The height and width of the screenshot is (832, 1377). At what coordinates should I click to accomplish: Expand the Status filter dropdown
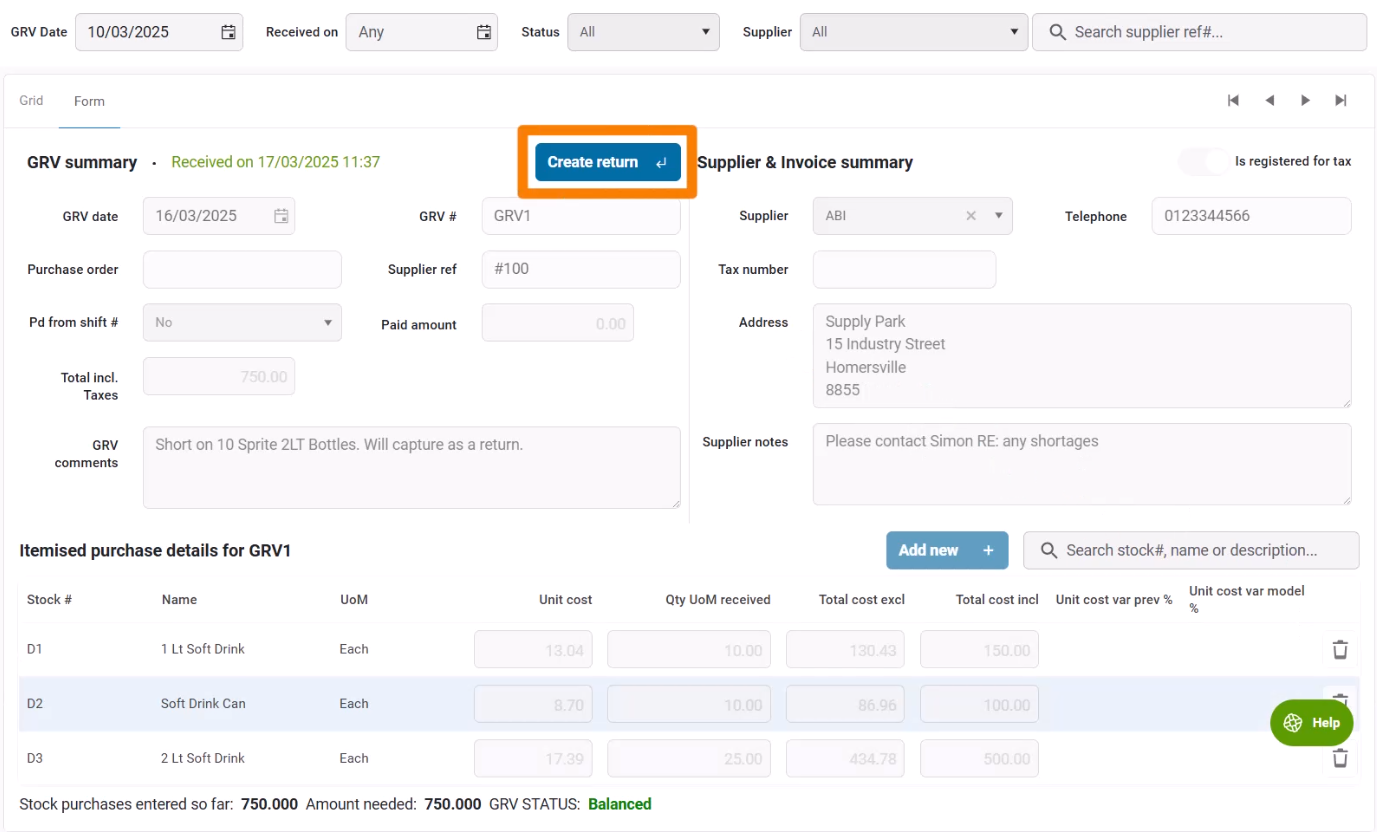click(x=643, y=32)
